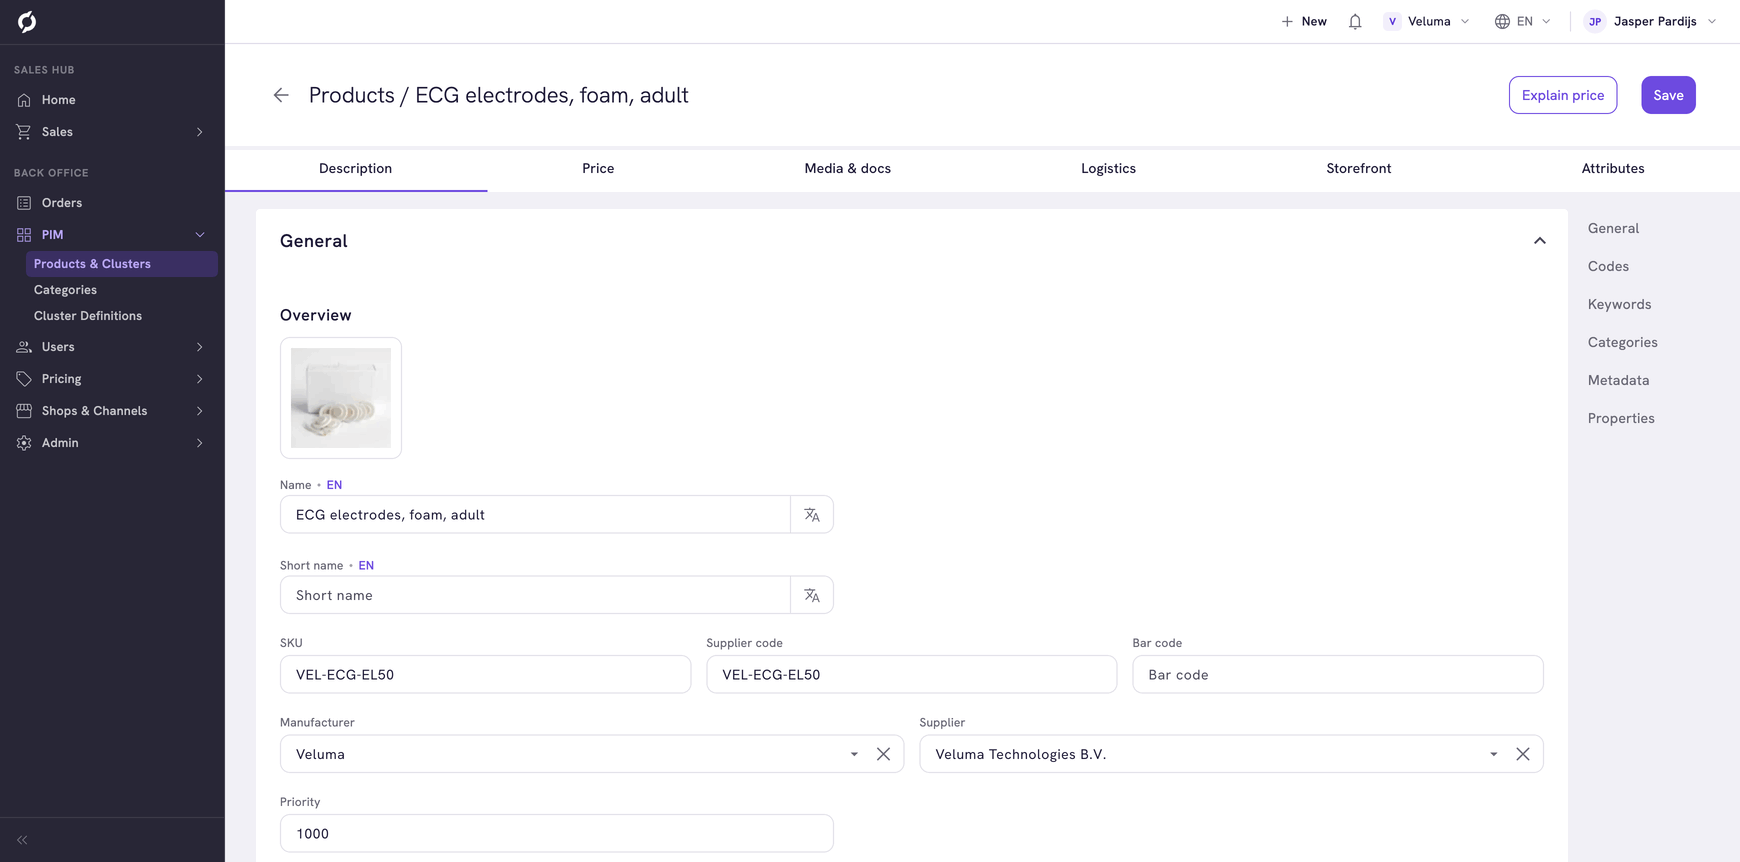Open notifications bell
The width and height of the screenshot is (1740, 862).
(x=1355, y=21)
